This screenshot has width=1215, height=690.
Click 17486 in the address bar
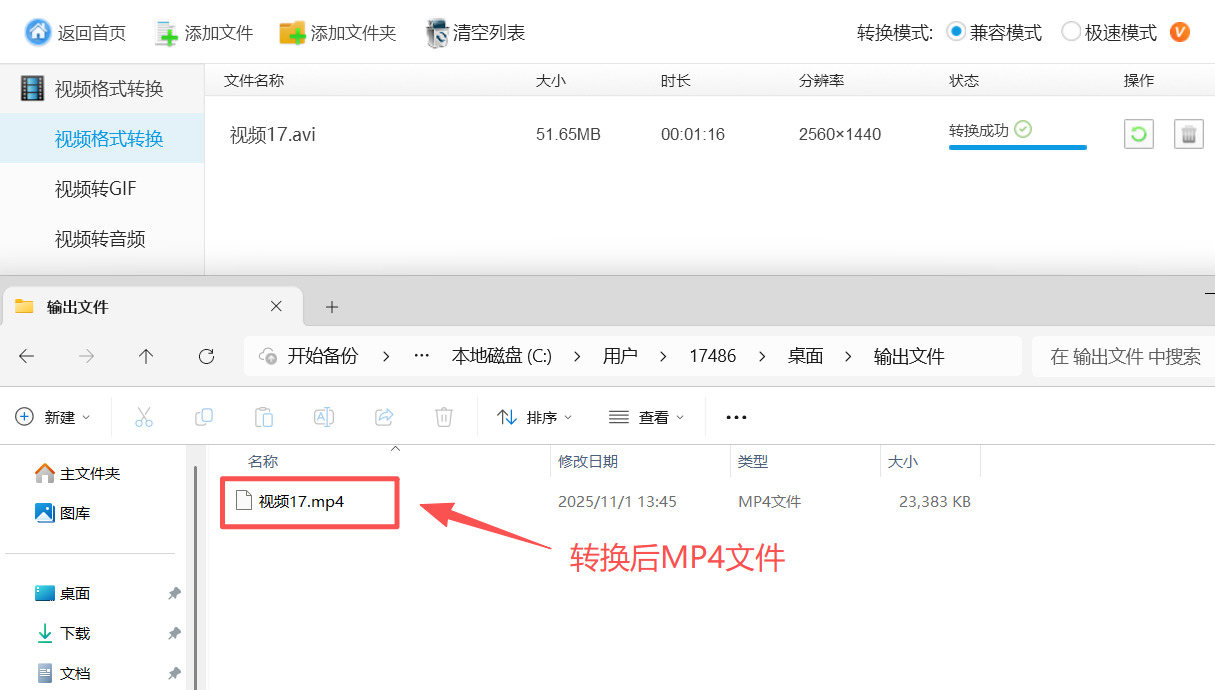pyautogui.click(x=713, y=356)
